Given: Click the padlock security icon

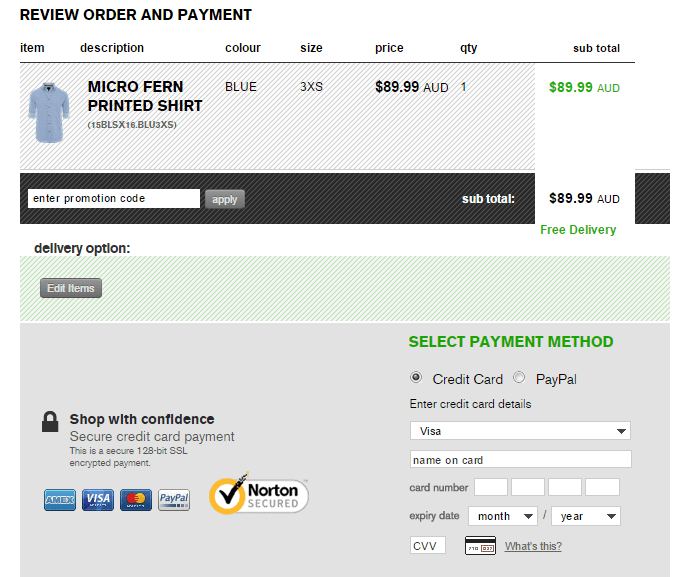Looking at the screenshot, I should (x=50, y=423).
